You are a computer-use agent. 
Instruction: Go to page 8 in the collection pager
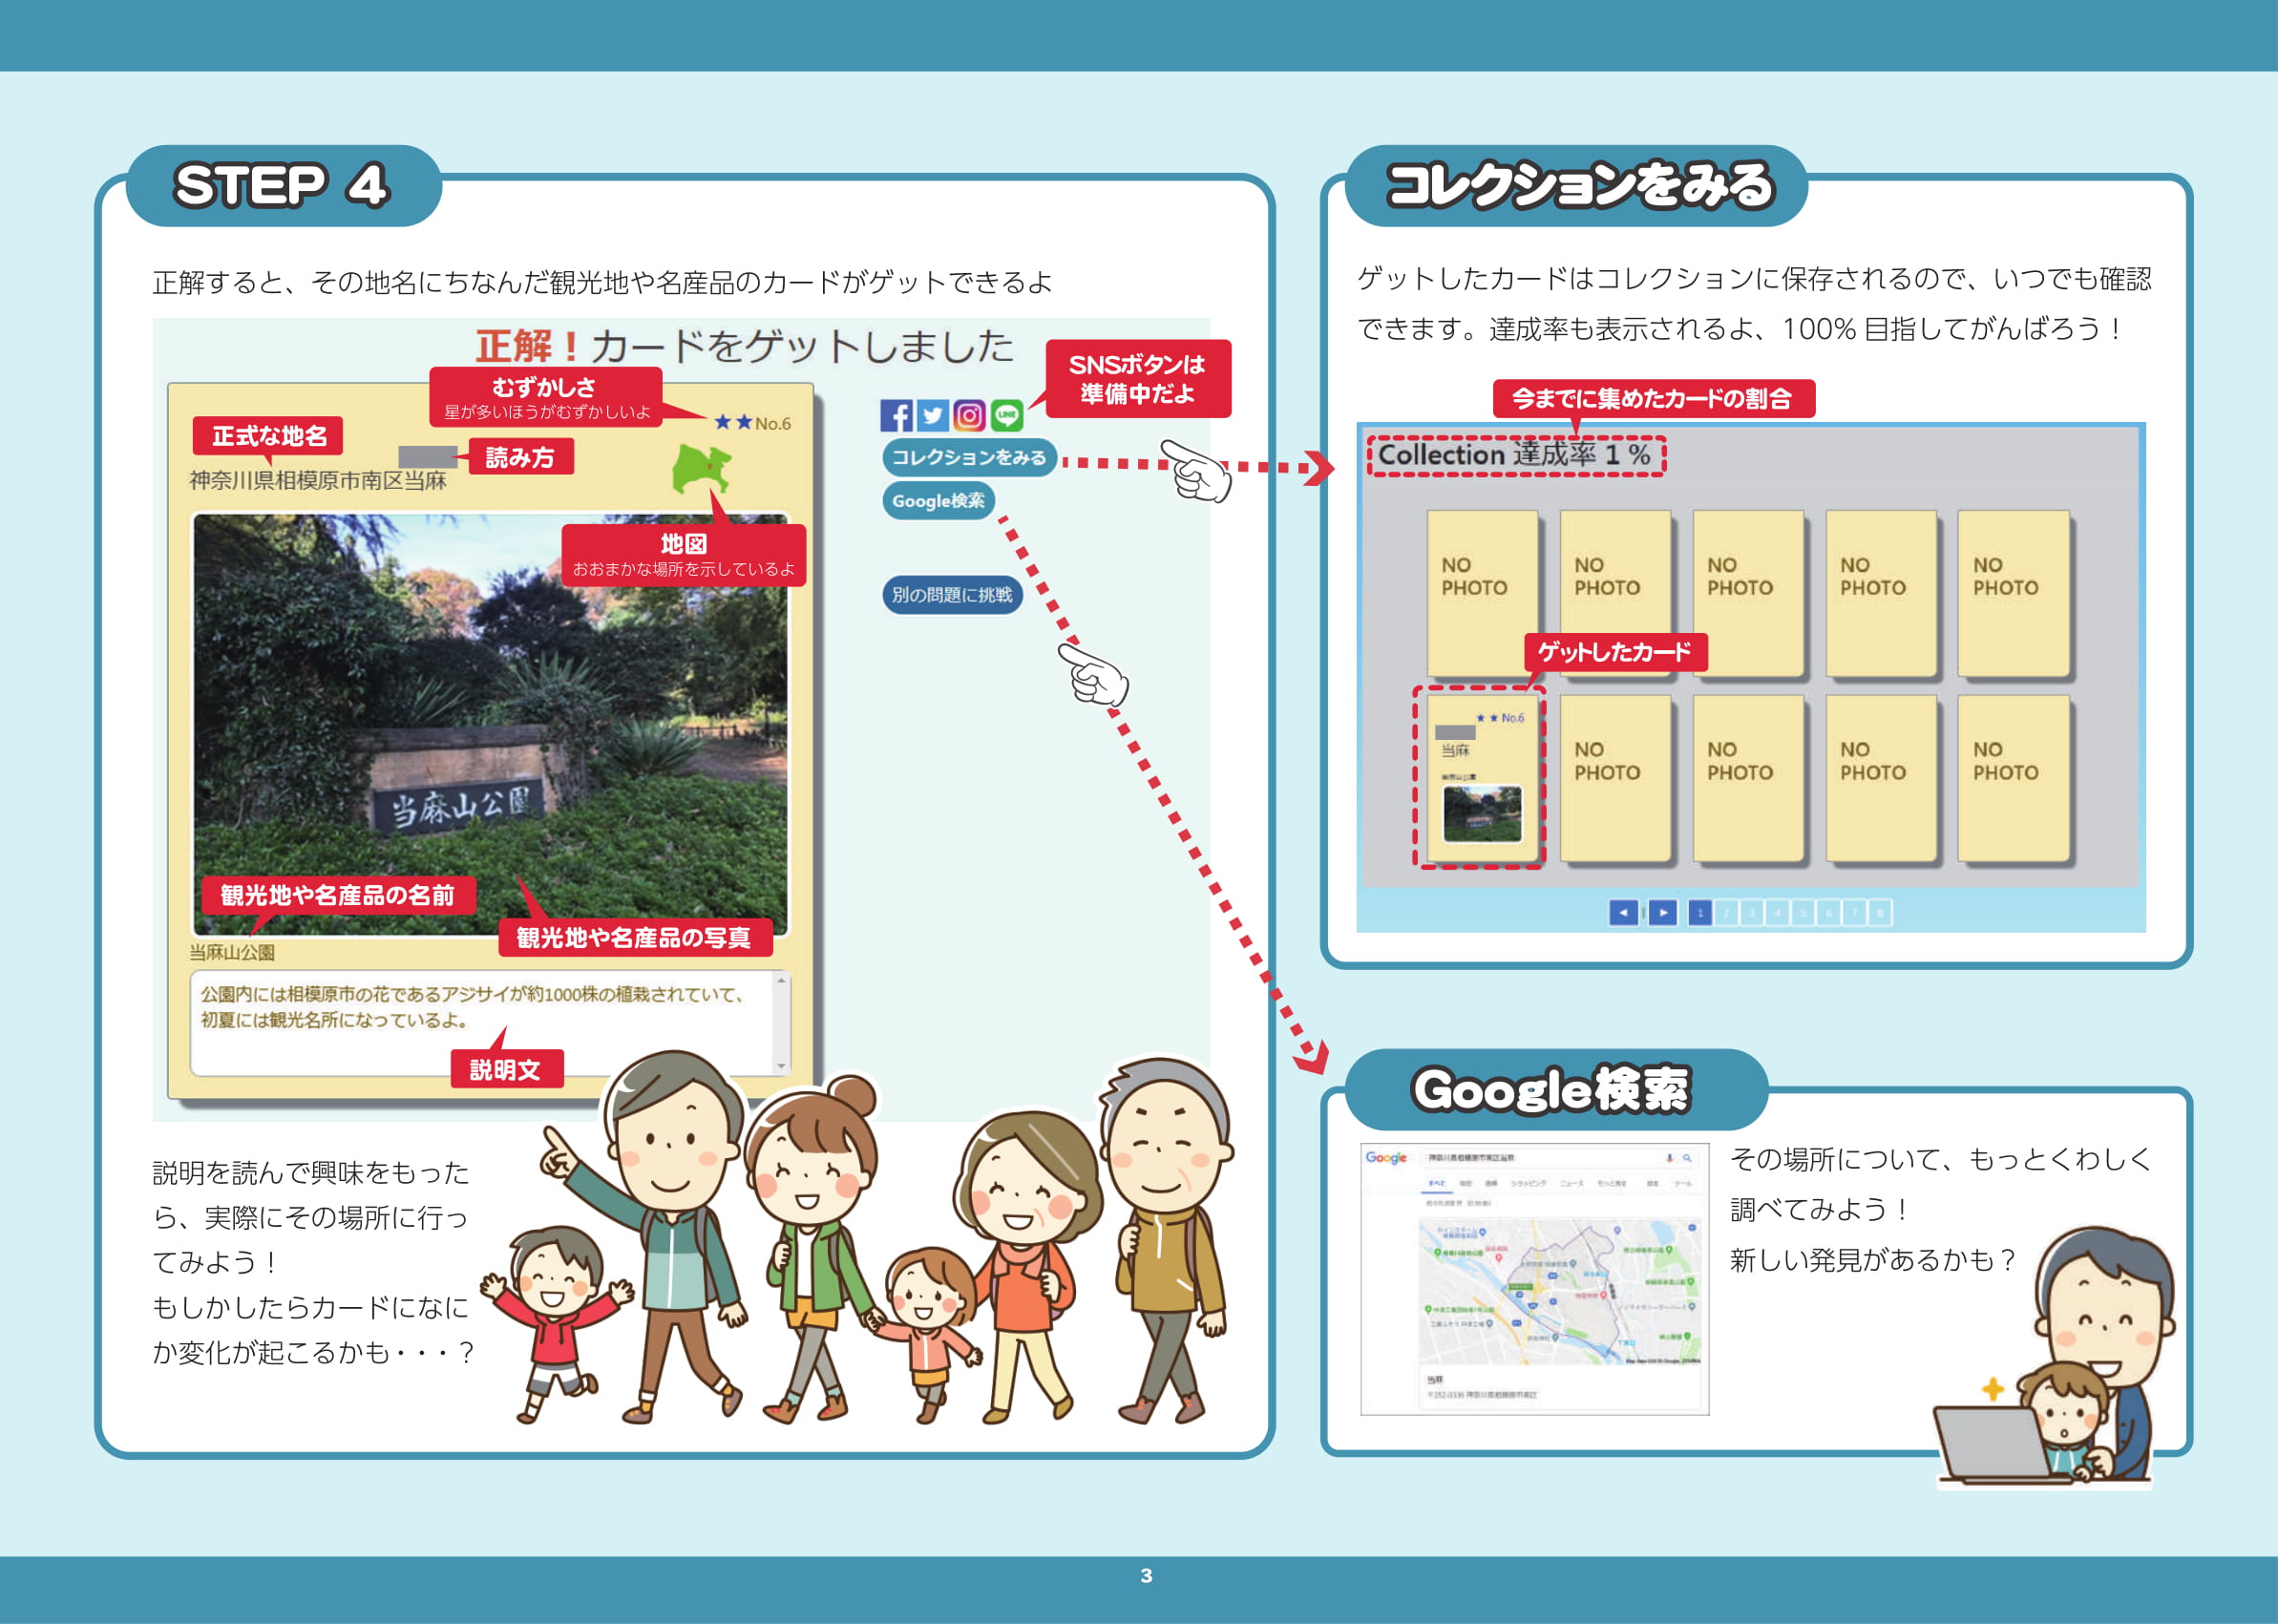pos(1880,913)
